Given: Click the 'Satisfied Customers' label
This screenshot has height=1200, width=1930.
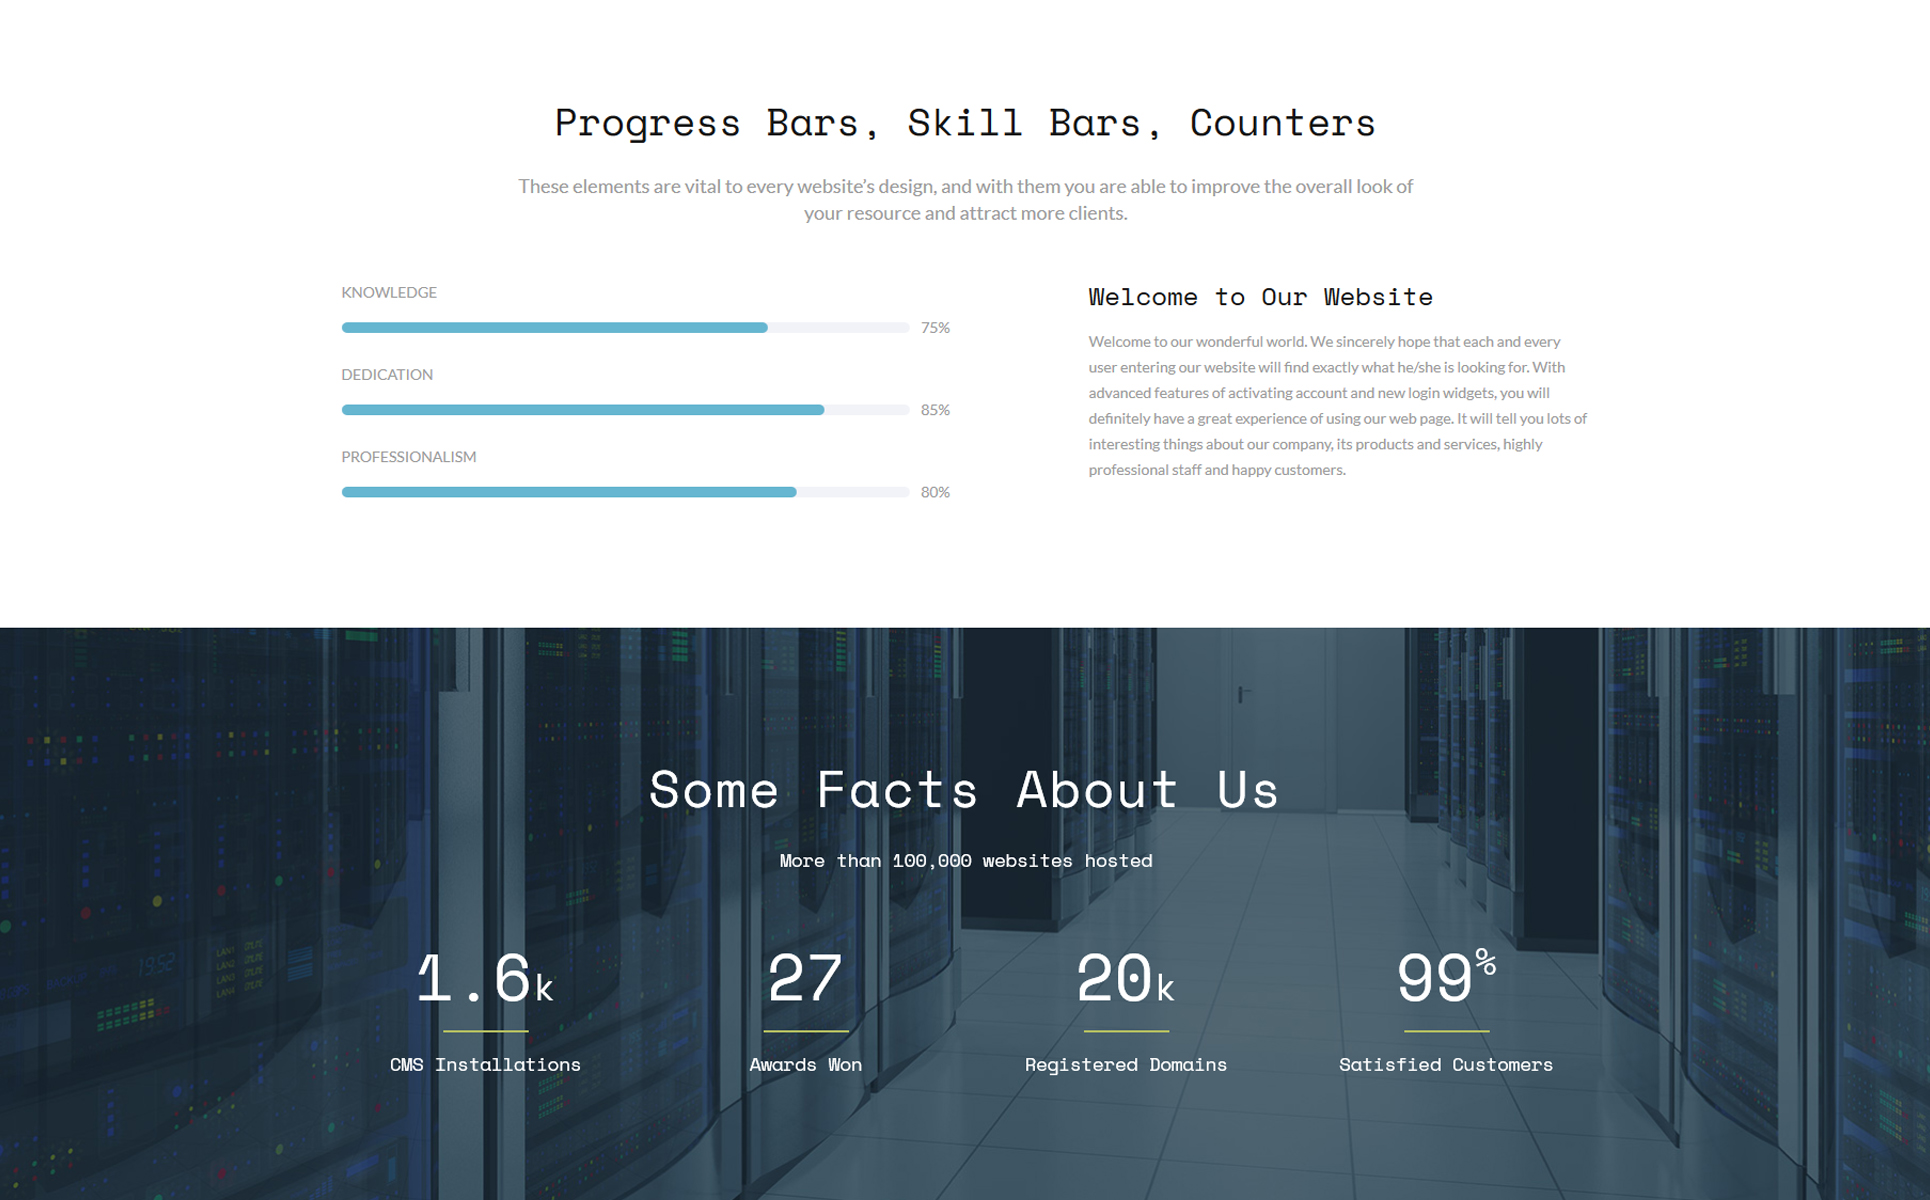Looking at the screenshot, I should 1446,1065.
